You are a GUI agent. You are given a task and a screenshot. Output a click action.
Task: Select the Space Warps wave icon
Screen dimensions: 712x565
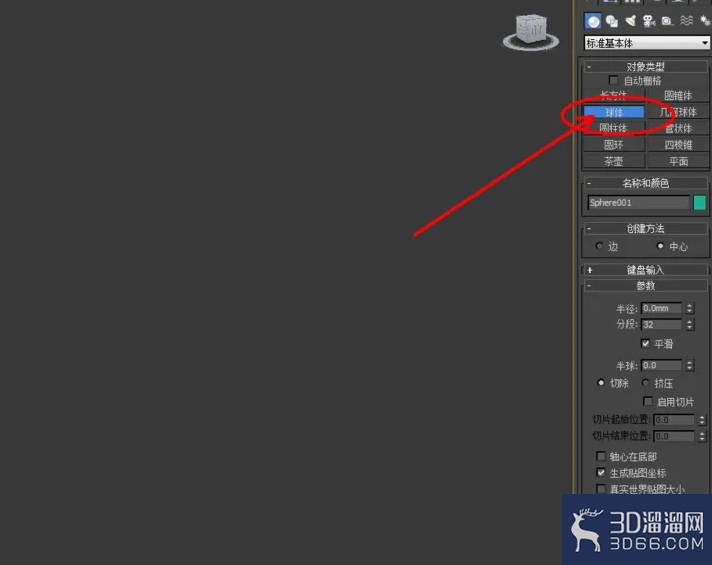(686, 21)
